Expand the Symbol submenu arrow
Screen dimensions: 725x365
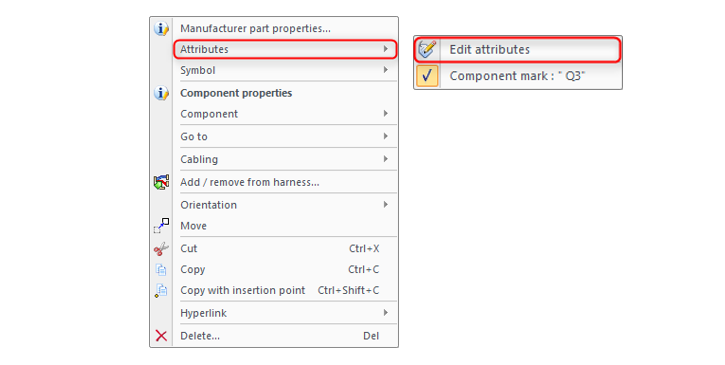[x=386, y=70]
